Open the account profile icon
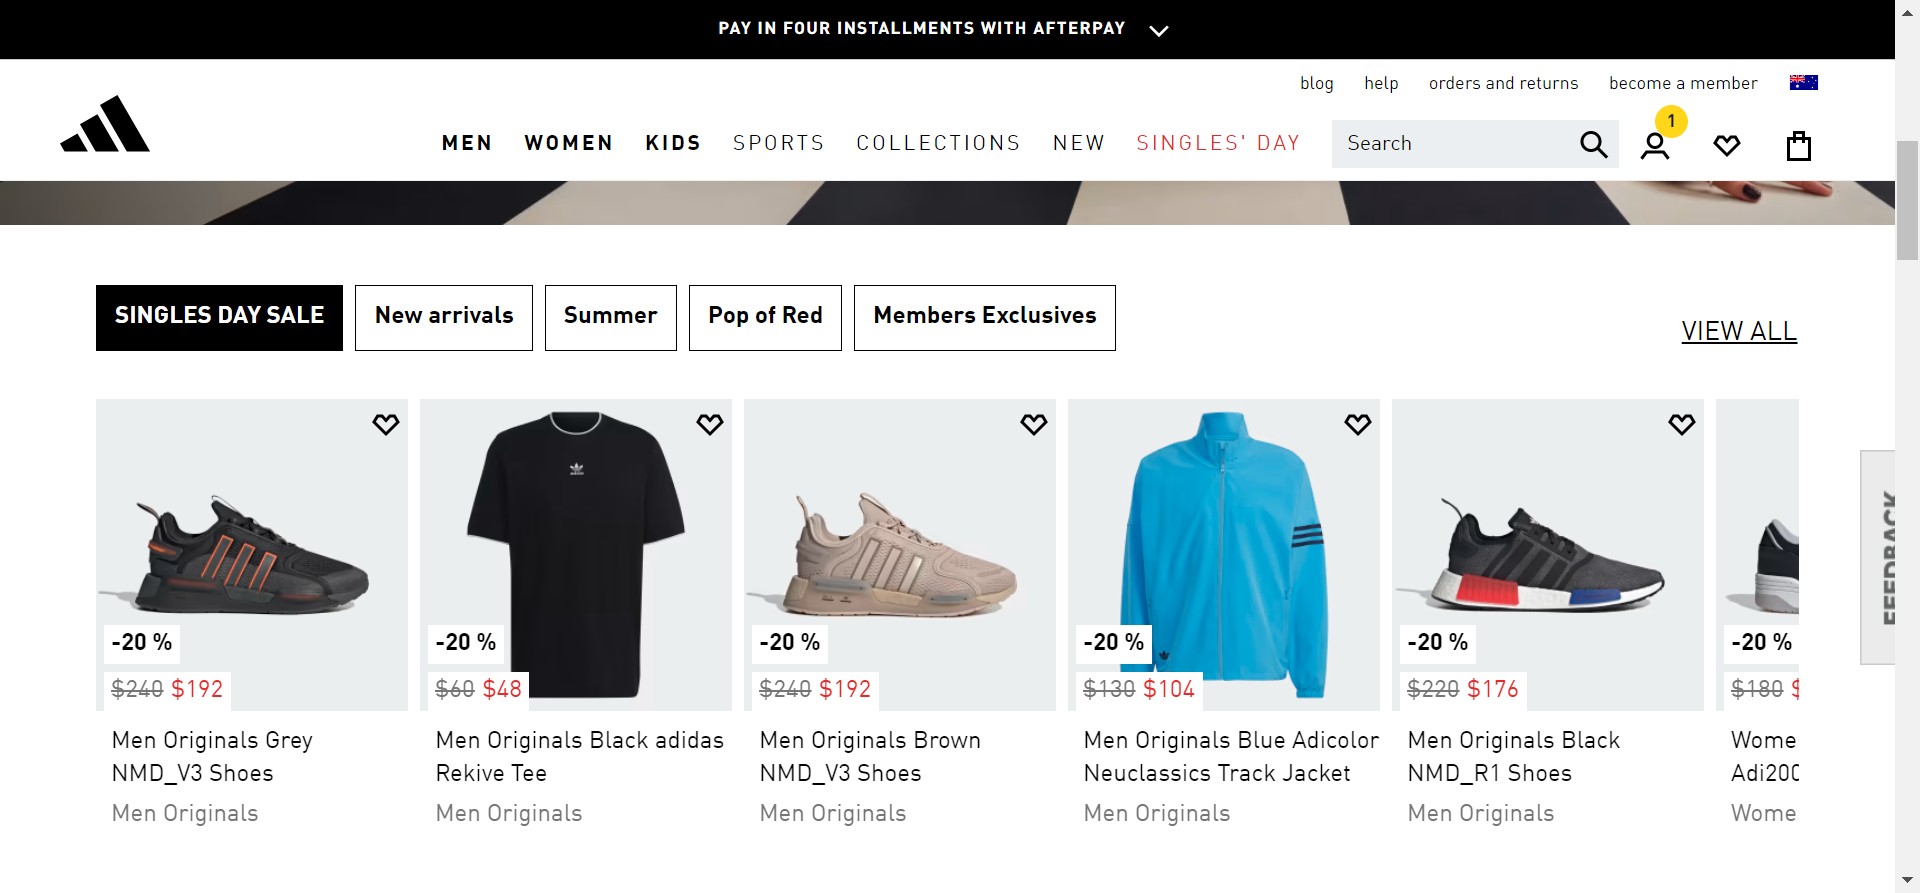1920x893 pixels. tap(1655, 147)
